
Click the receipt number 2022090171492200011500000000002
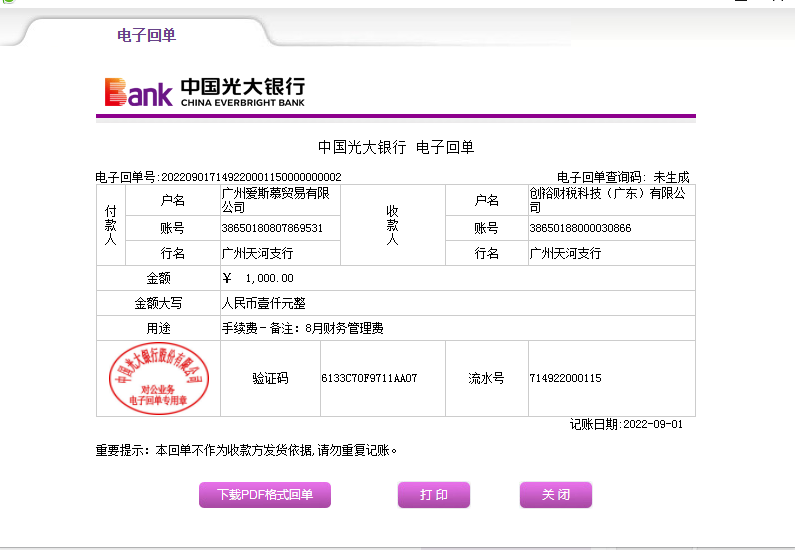[x=251, y=177]
